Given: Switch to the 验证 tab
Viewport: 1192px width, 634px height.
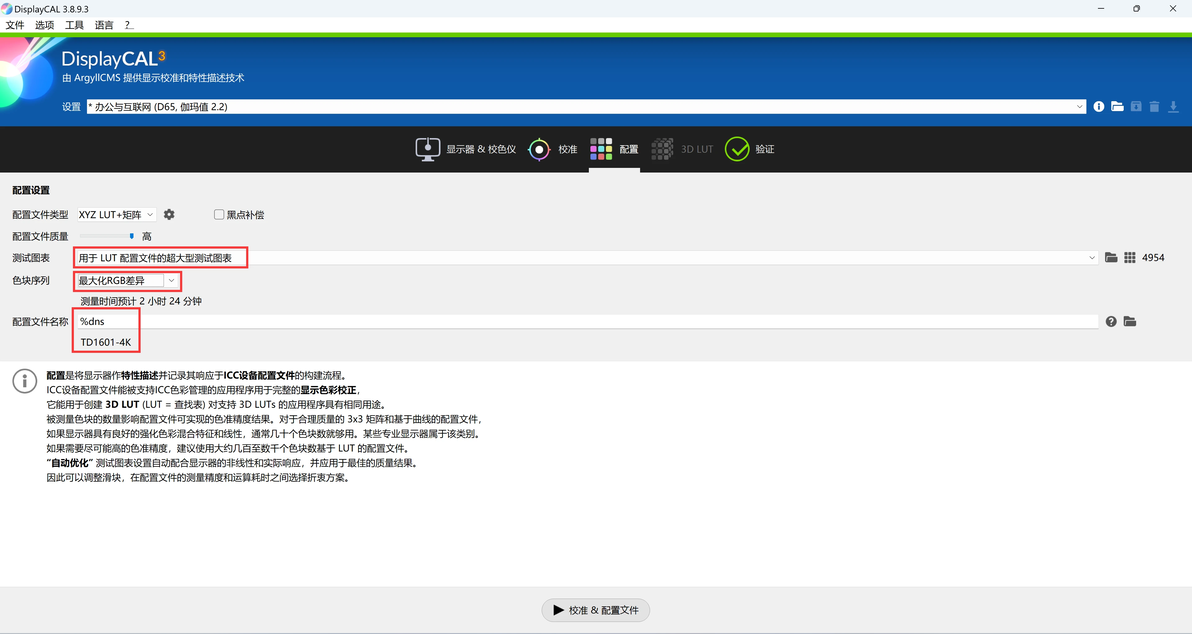Looking at the screenshot, I should coord(750,149).
